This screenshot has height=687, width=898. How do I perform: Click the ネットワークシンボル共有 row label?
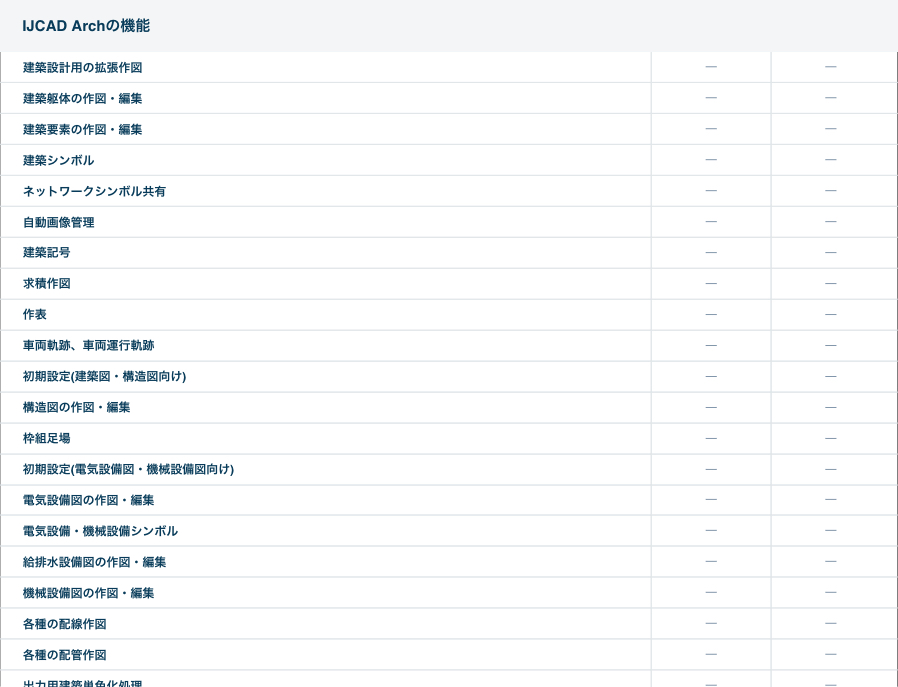(x=94, y=192)
